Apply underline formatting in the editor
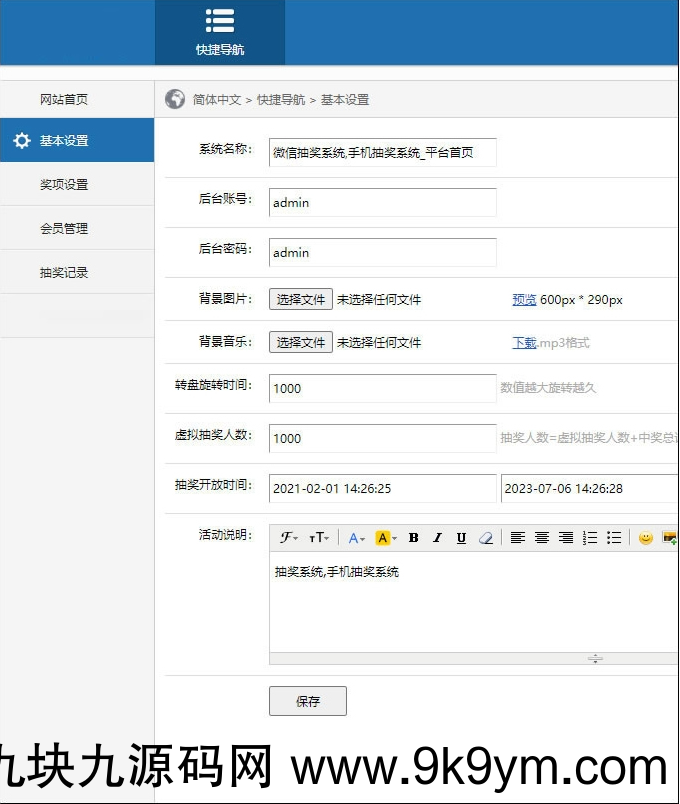Image resolution: width=680 pixels, height=804 pixels. point(461,538)
